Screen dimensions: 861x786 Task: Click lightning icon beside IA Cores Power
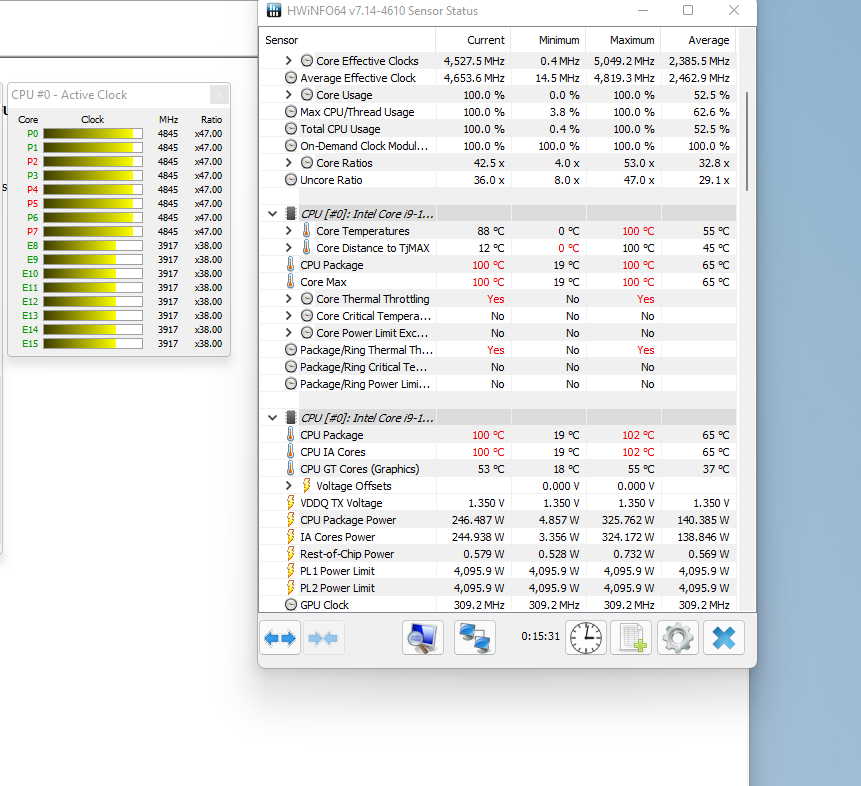point(290,537)
